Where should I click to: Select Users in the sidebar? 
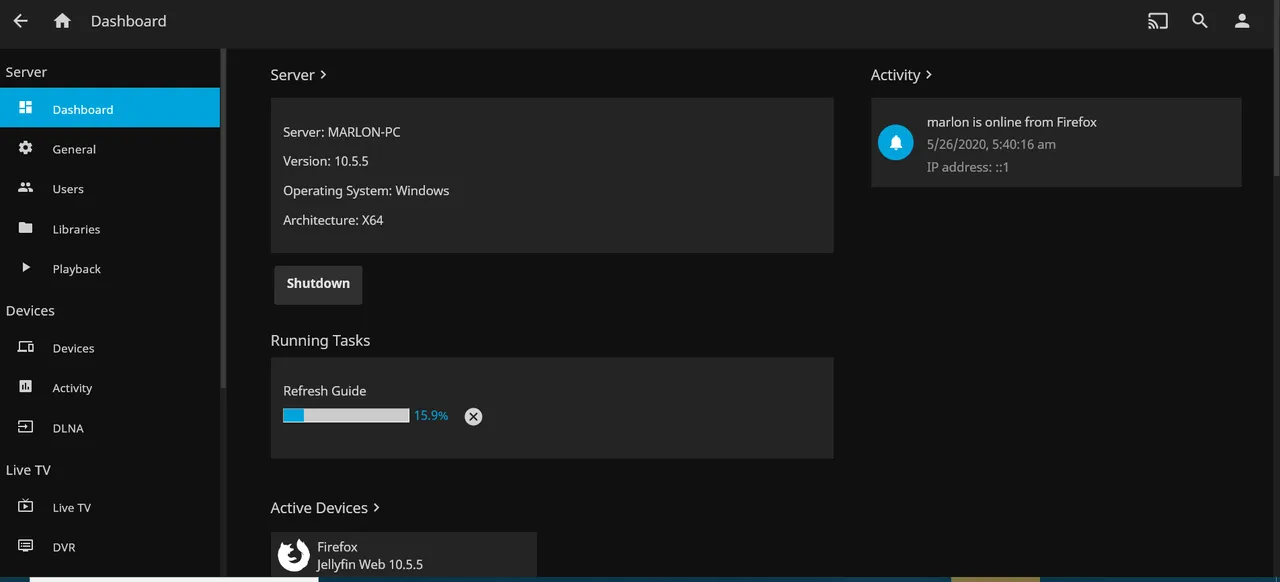point(110,188)
